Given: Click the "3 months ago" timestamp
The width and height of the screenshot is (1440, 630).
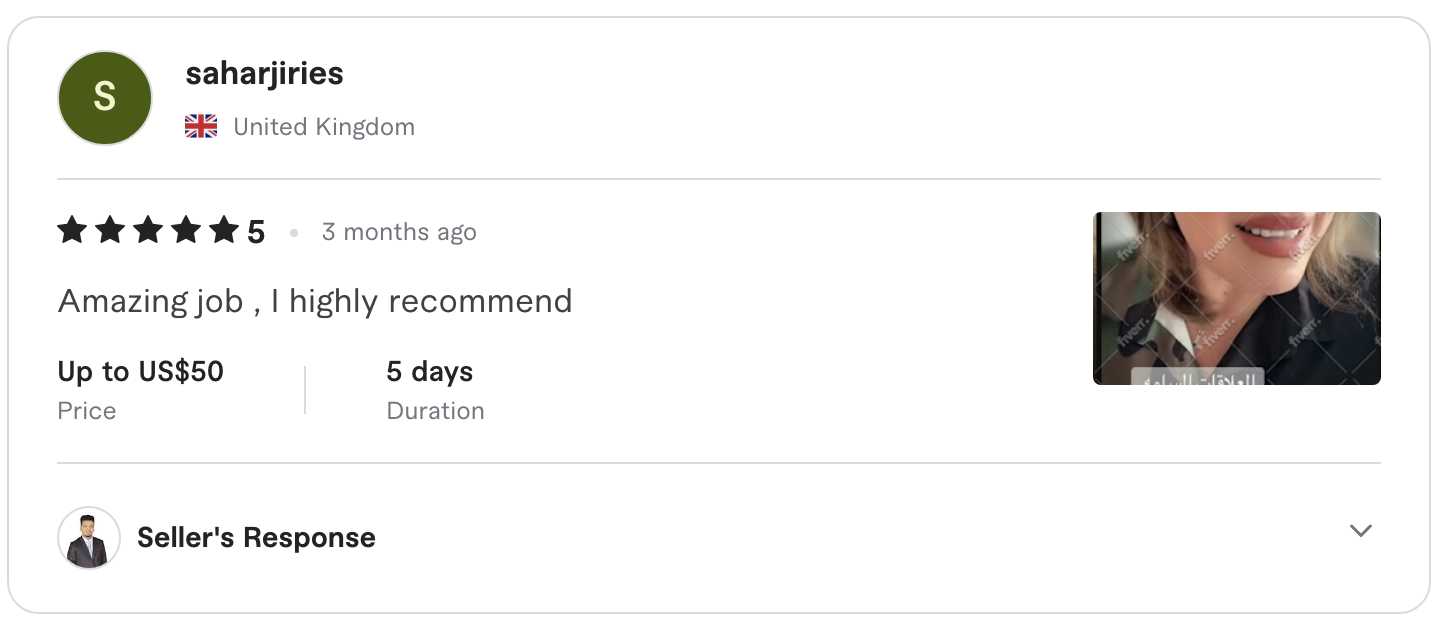Looking at the screenshot, I should click(x=398, y=232).
